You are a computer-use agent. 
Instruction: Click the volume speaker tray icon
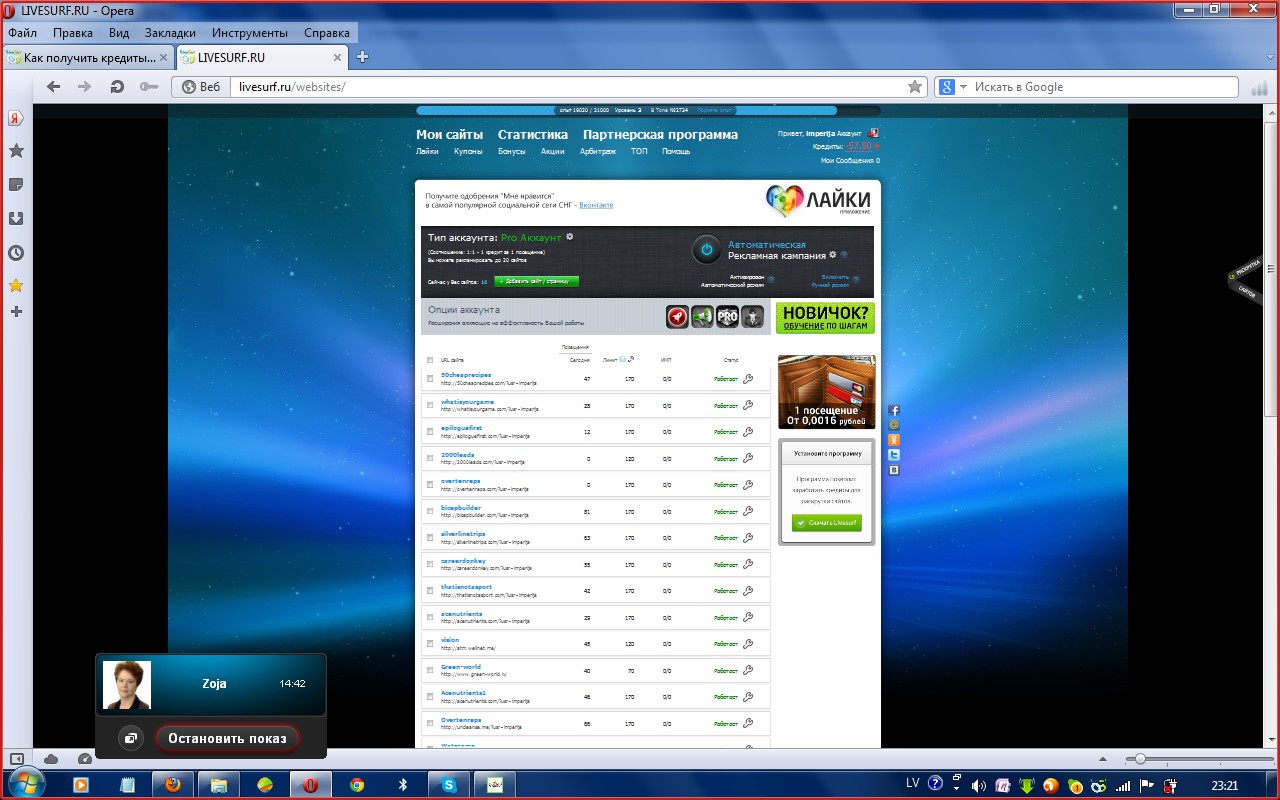[978, 785]
